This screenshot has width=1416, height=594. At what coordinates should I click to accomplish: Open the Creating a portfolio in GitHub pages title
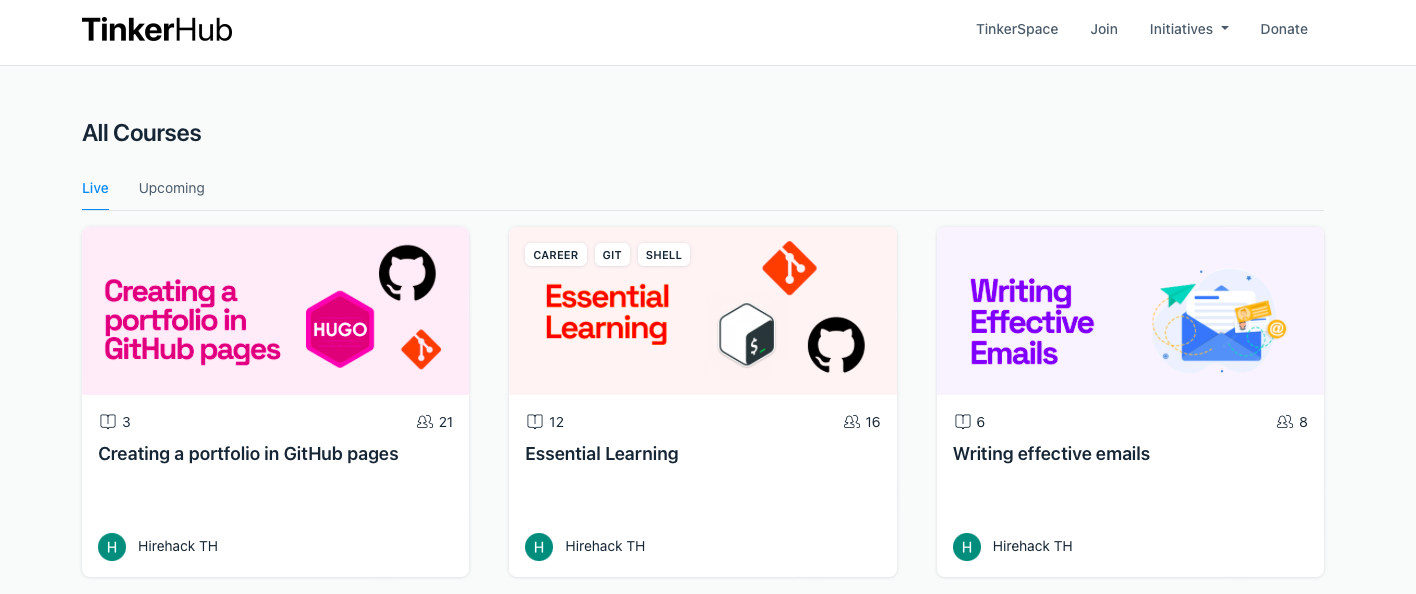[248, 454]
